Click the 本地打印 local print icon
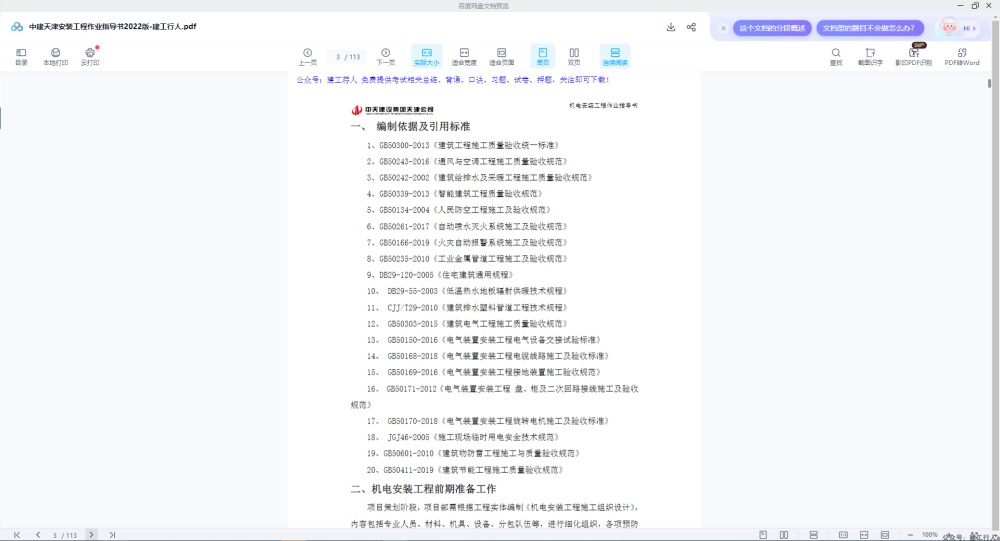1000x541 pixels. [55, 56]
